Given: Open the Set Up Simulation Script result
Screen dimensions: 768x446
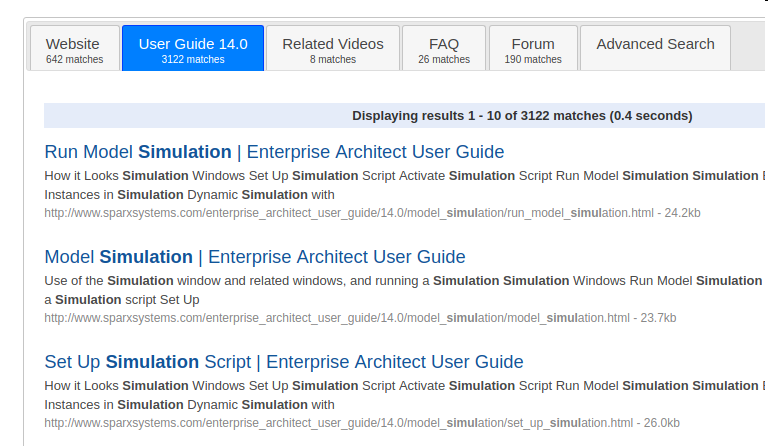Looking at the screenshot, I should coord(284,362).
